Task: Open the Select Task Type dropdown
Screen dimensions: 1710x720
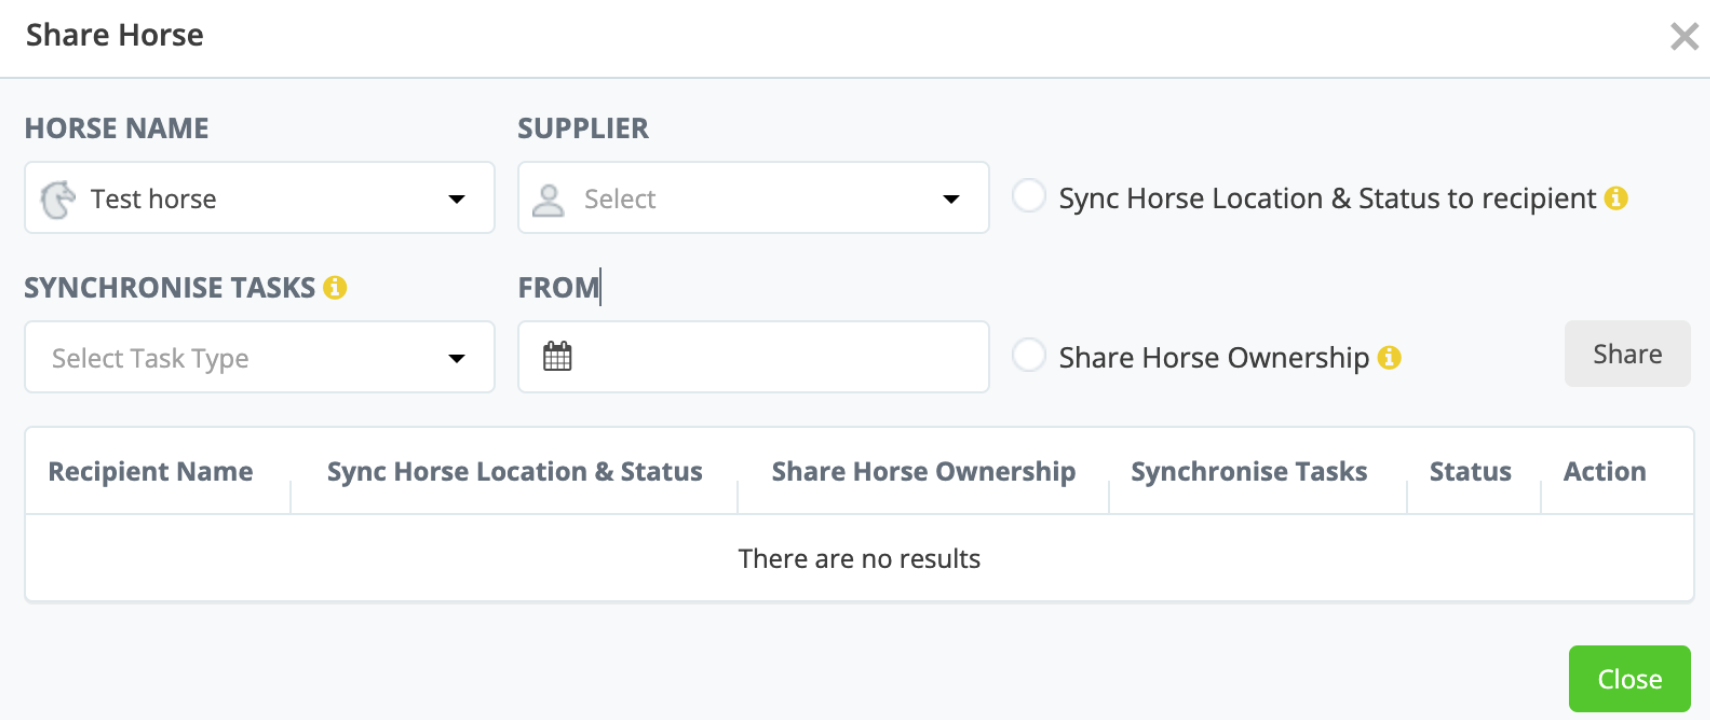Action: point(457,358)
